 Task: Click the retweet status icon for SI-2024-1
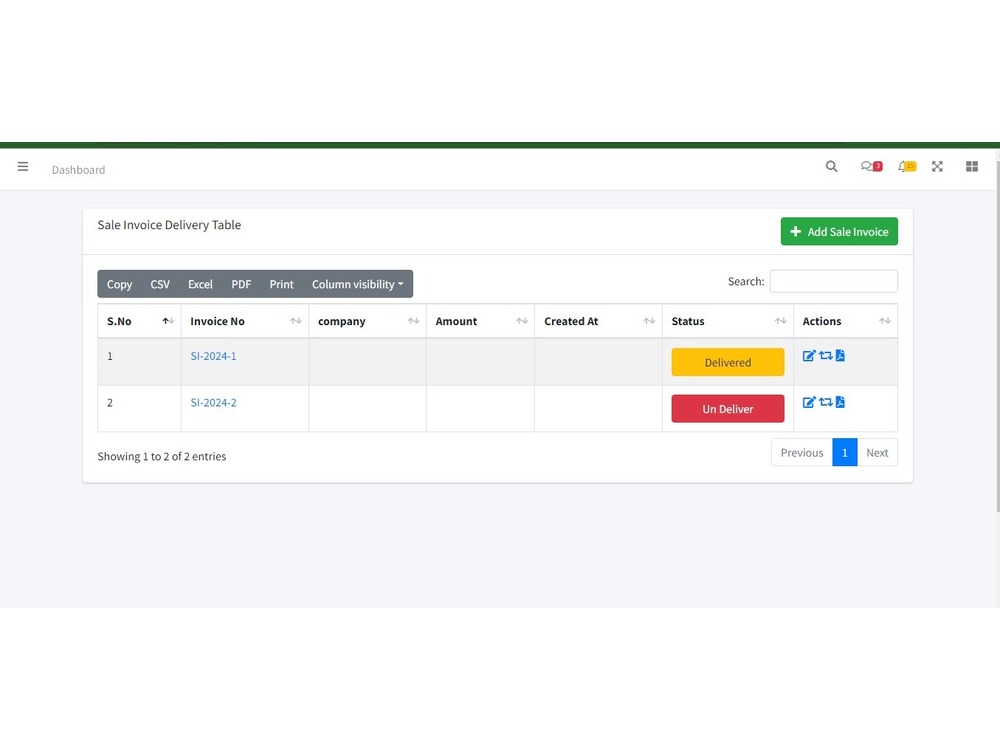(x=825, y=356)
